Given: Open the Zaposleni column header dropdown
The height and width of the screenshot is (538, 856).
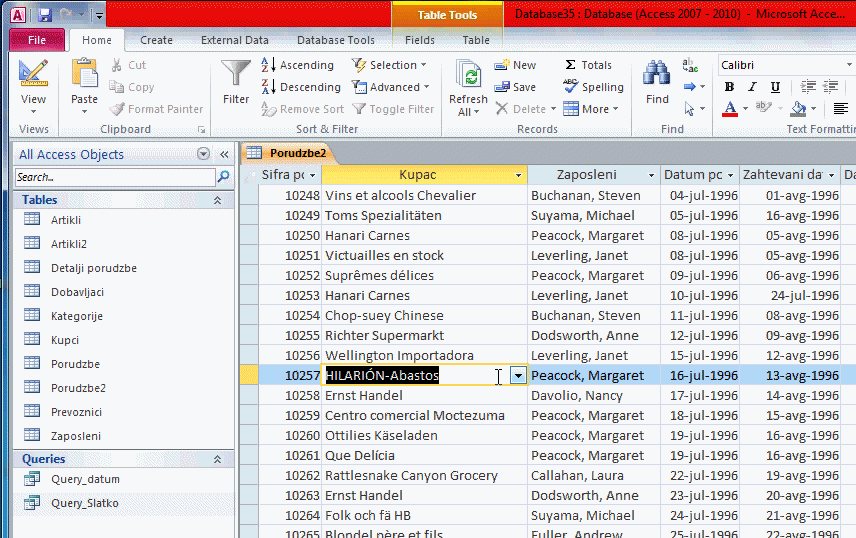Looking at the screenshot, I should (x=651, y=175).
